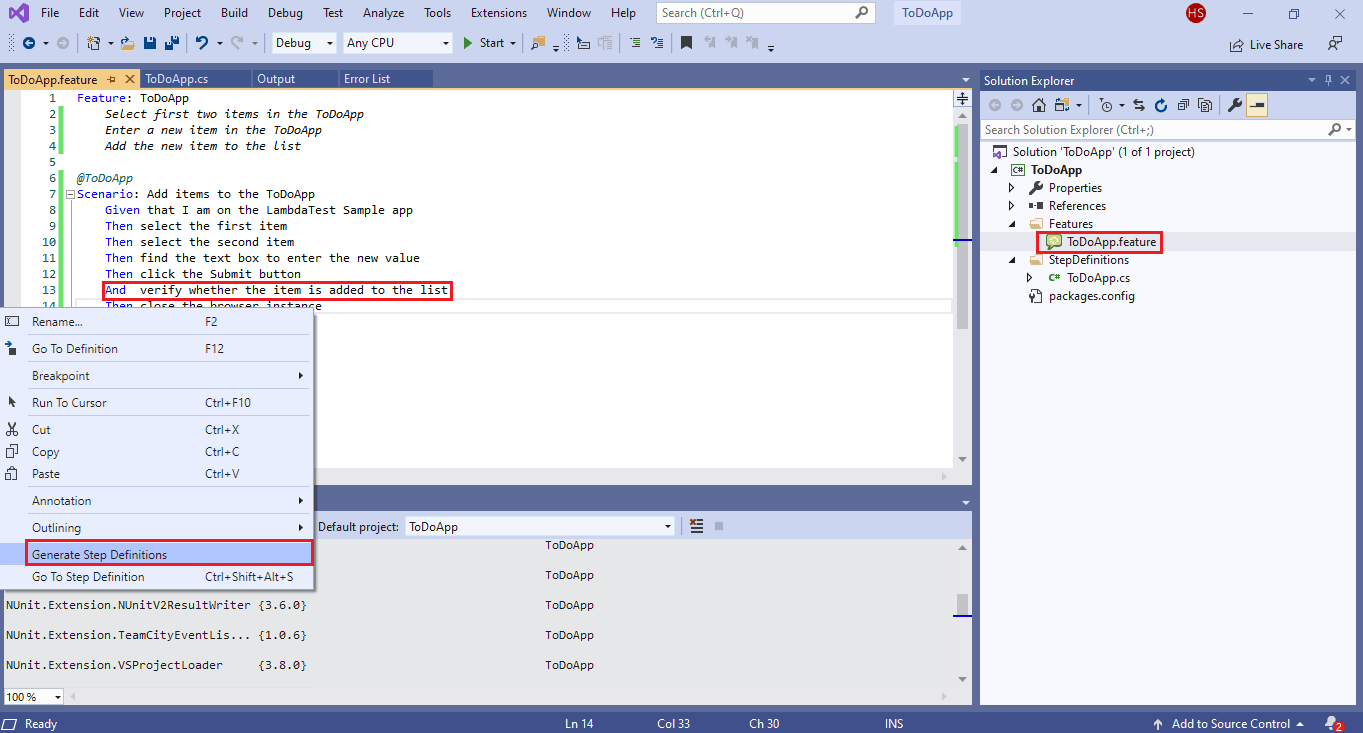This screenshot has width=1363, height=733.
Task: Click the Undo arrow icon in toolbar
Action: [x=202, y=43]
